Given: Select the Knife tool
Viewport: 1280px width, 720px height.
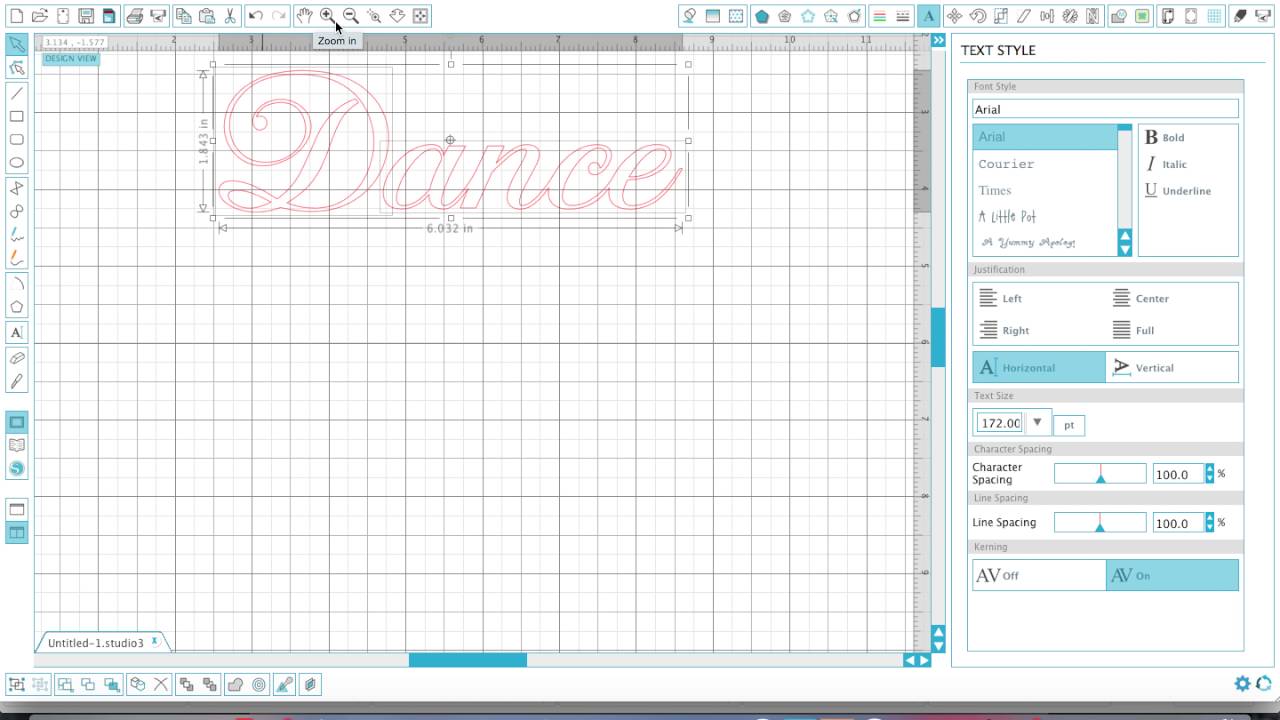Looking at the screenshot, I should (17, 382).
